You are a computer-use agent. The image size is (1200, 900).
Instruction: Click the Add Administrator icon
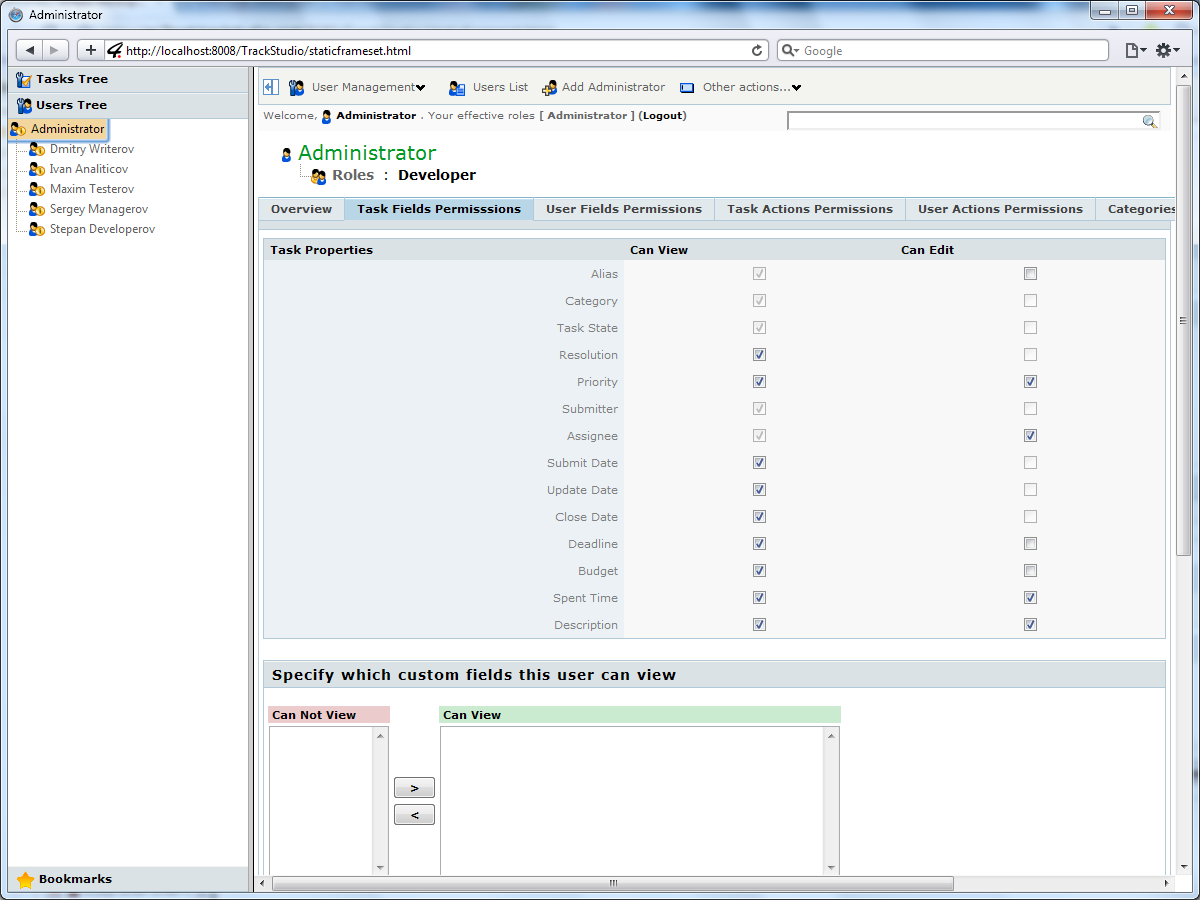(549, 88)
